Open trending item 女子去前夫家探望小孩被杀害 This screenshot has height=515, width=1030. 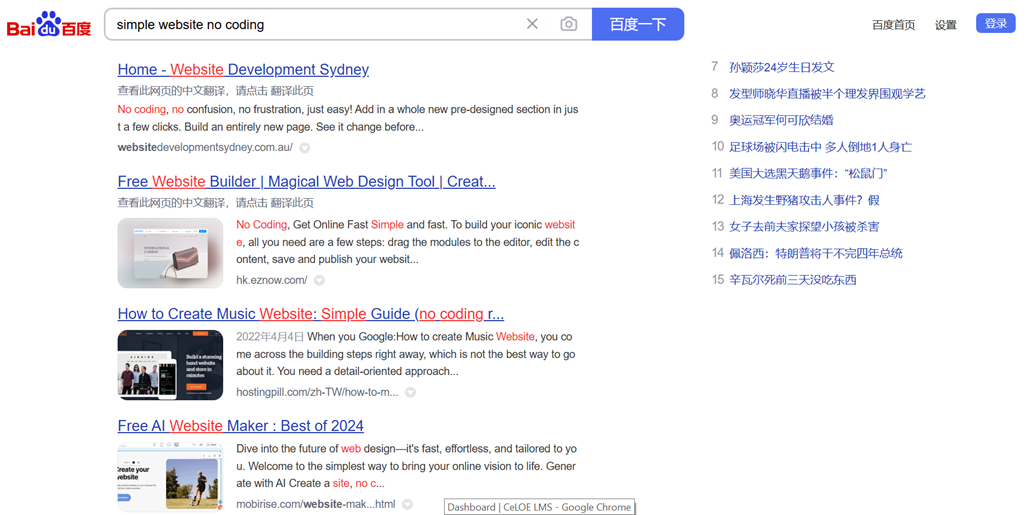click(804, 227)
